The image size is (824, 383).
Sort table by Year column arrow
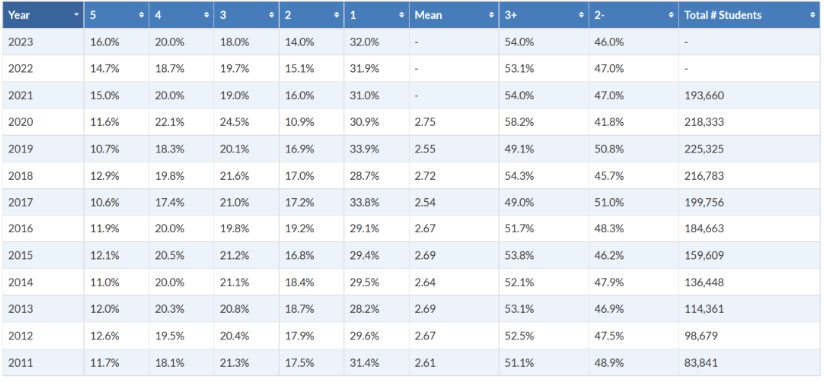(77, 15)
